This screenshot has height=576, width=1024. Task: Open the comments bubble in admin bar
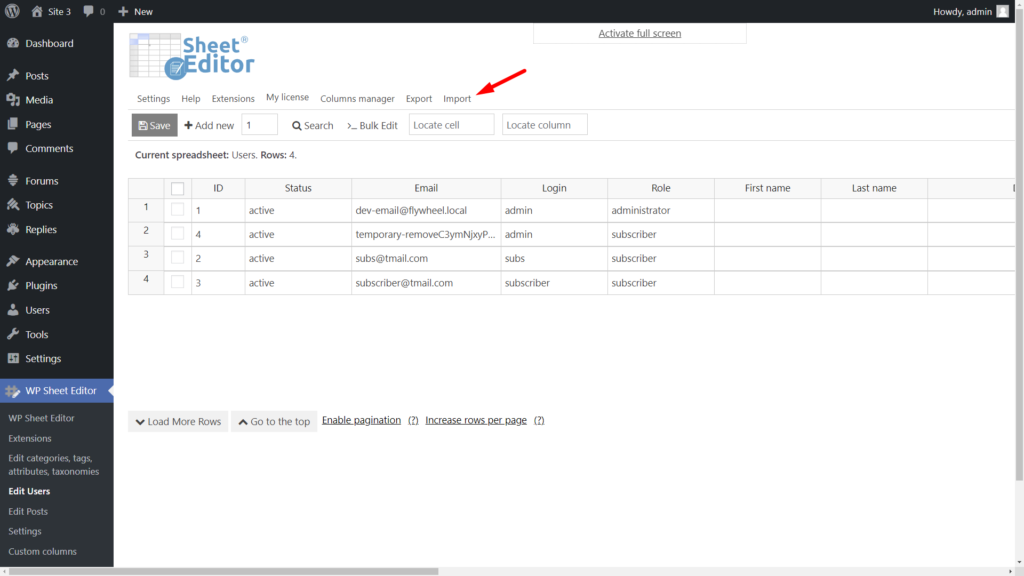pos(88,11)
